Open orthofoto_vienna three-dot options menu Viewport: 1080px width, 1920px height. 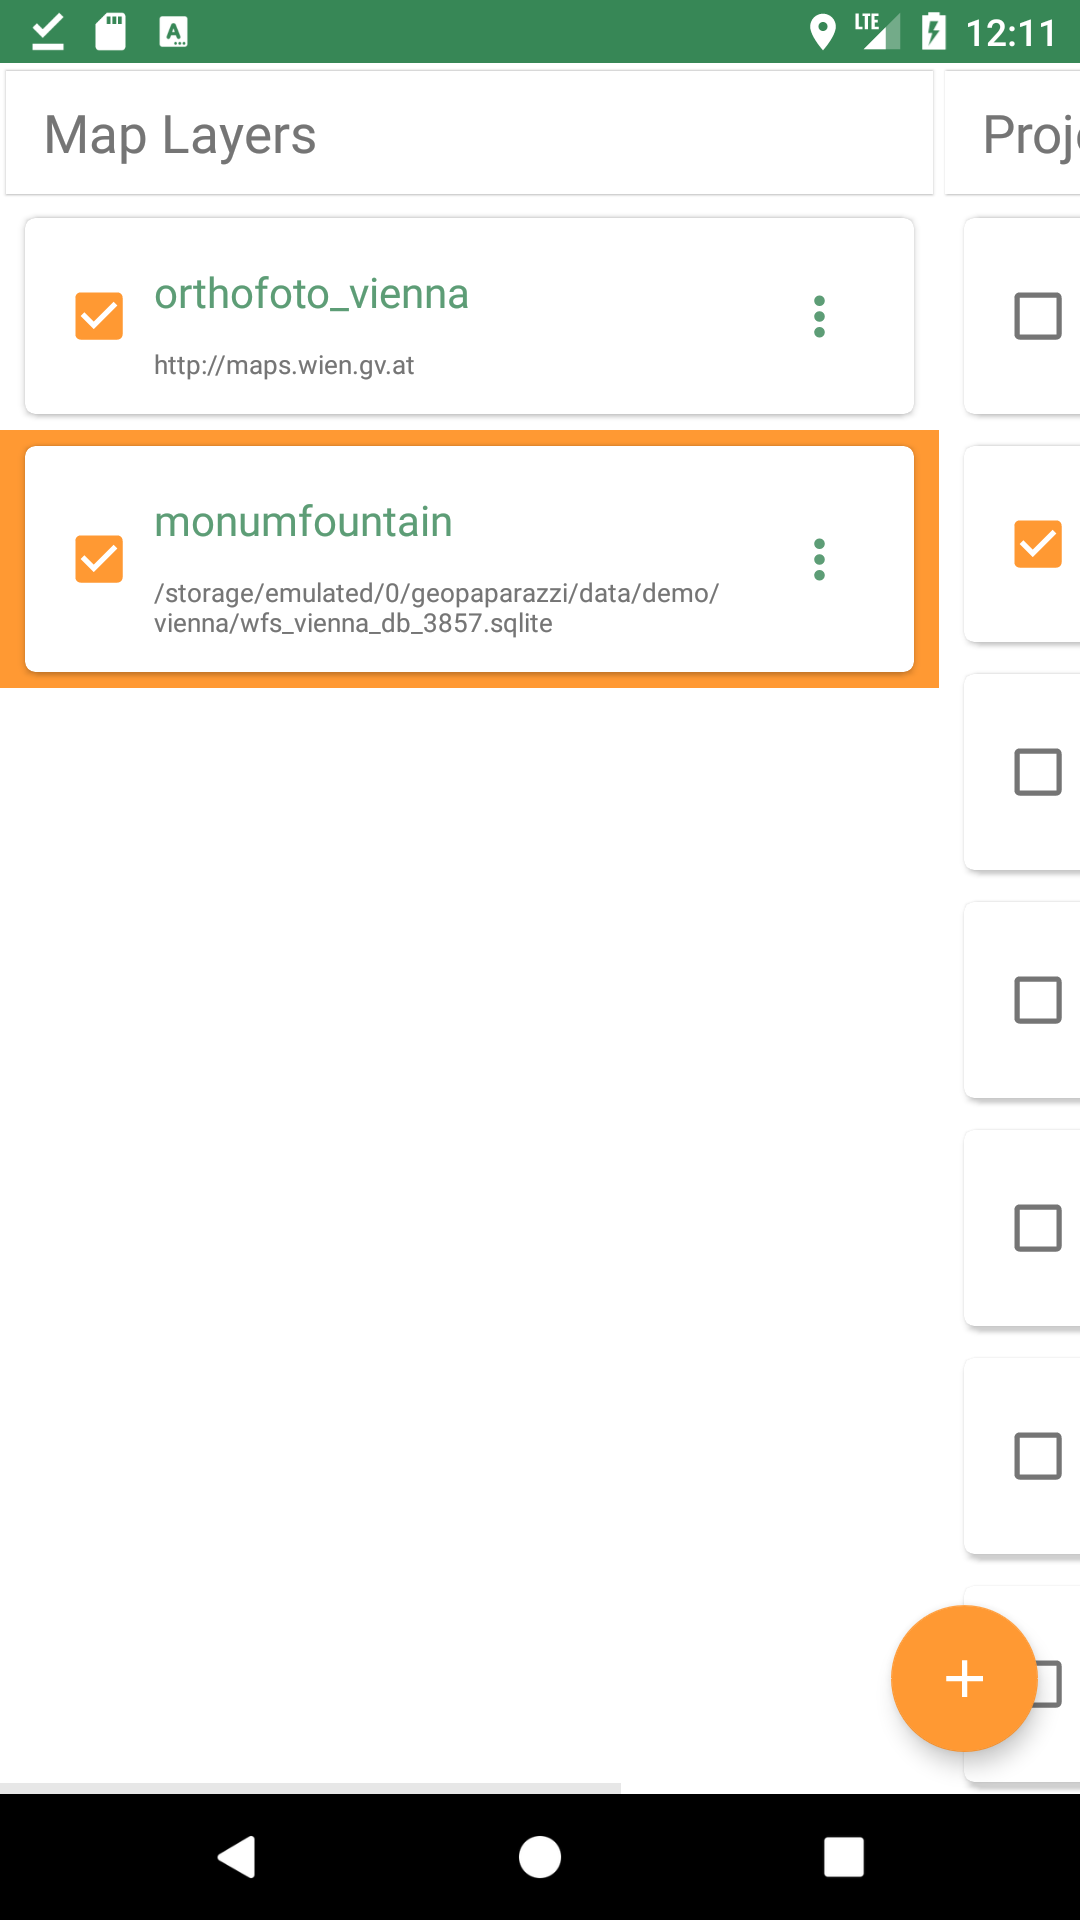coord(819,316)
